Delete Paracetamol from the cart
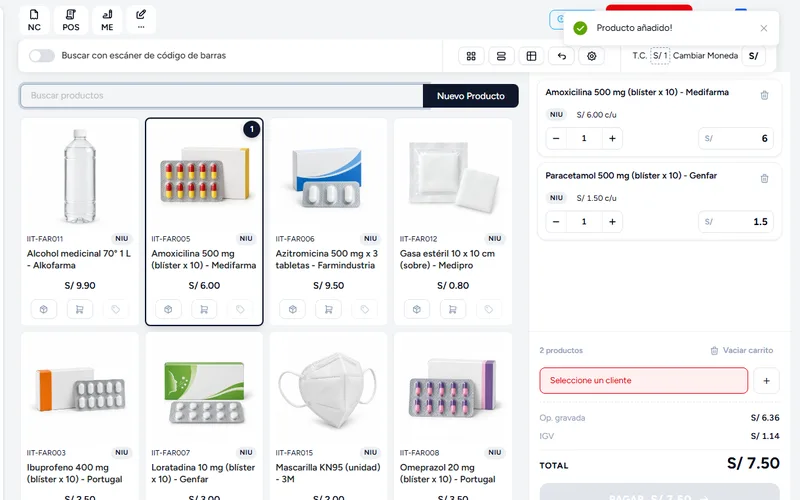 [x=764, y=178]
